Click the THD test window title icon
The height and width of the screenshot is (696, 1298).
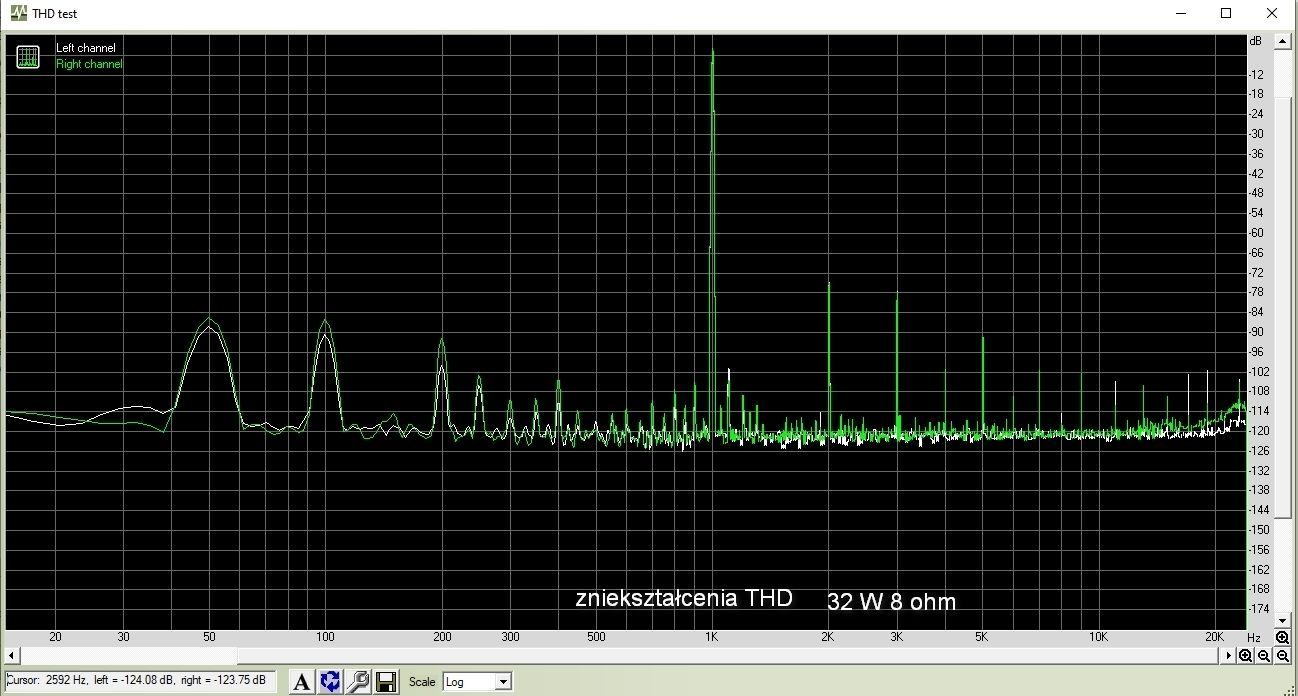(x=18, y=14)
